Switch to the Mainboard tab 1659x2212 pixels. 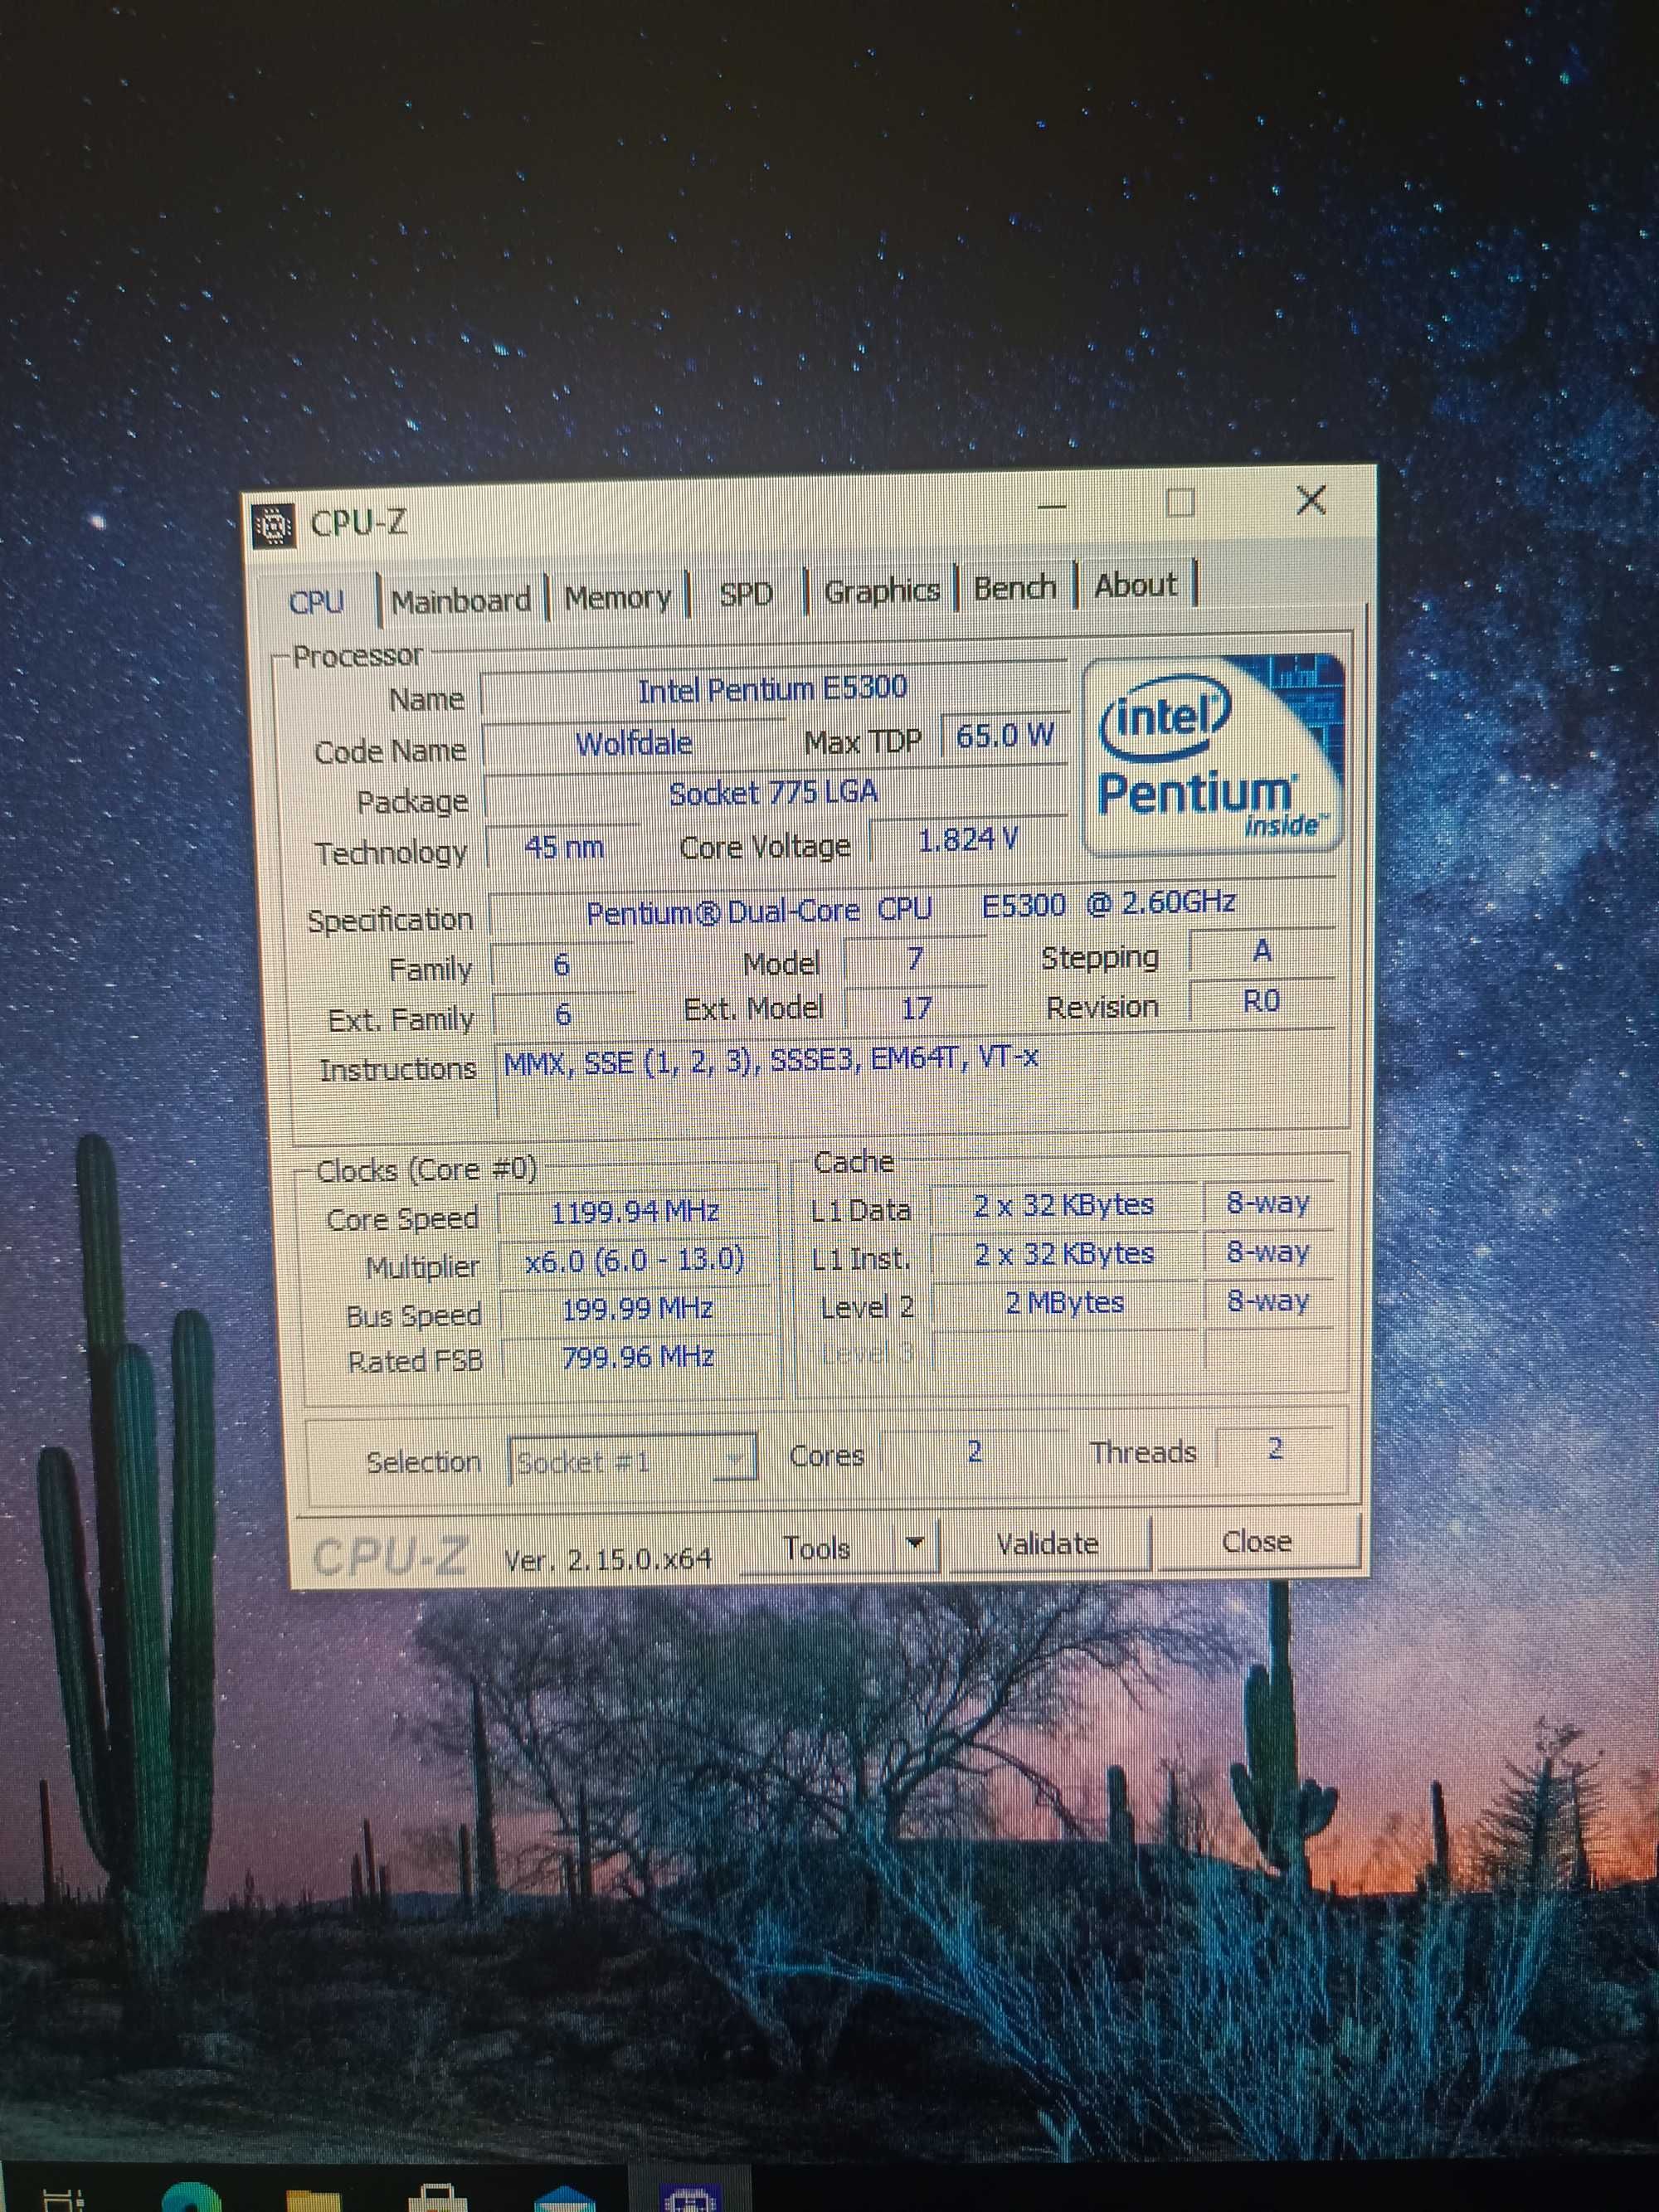[461, 600]
